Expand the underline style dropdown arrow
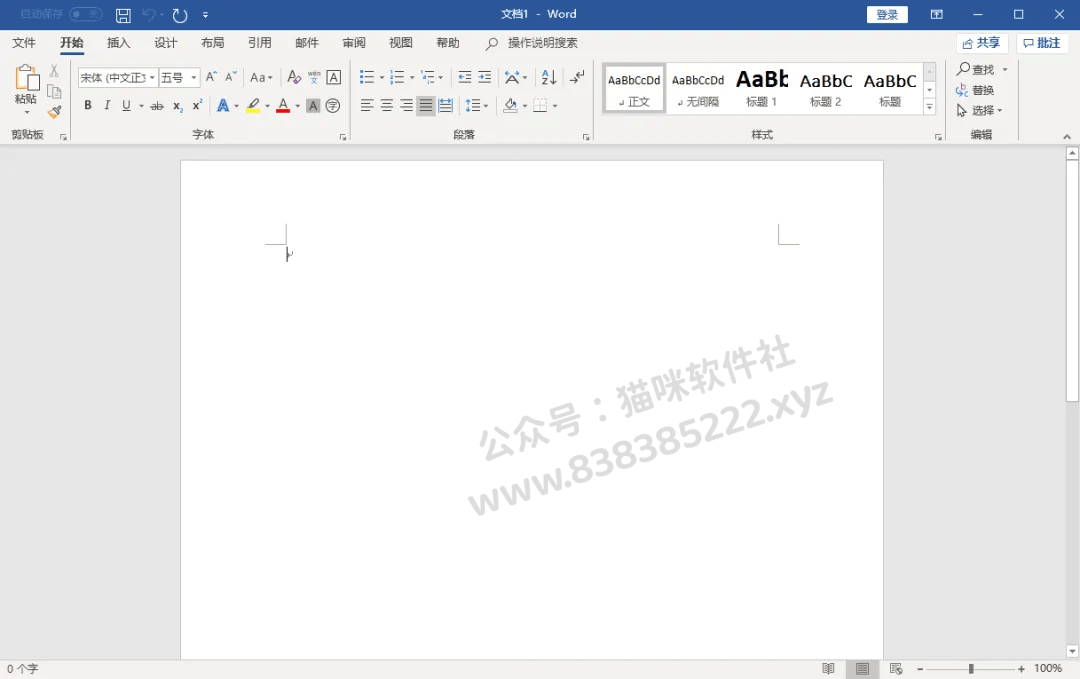Viewport: 1080px width, 679px height. click(141, 105)
